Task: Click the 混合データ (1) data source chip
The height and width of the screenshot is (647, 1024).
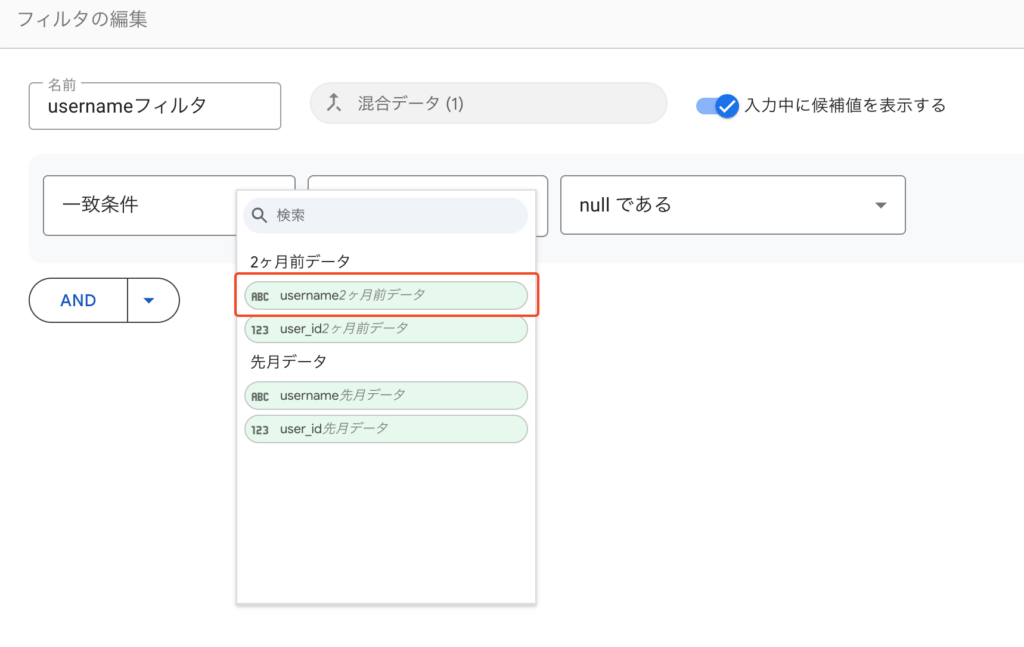Action: 488,103
